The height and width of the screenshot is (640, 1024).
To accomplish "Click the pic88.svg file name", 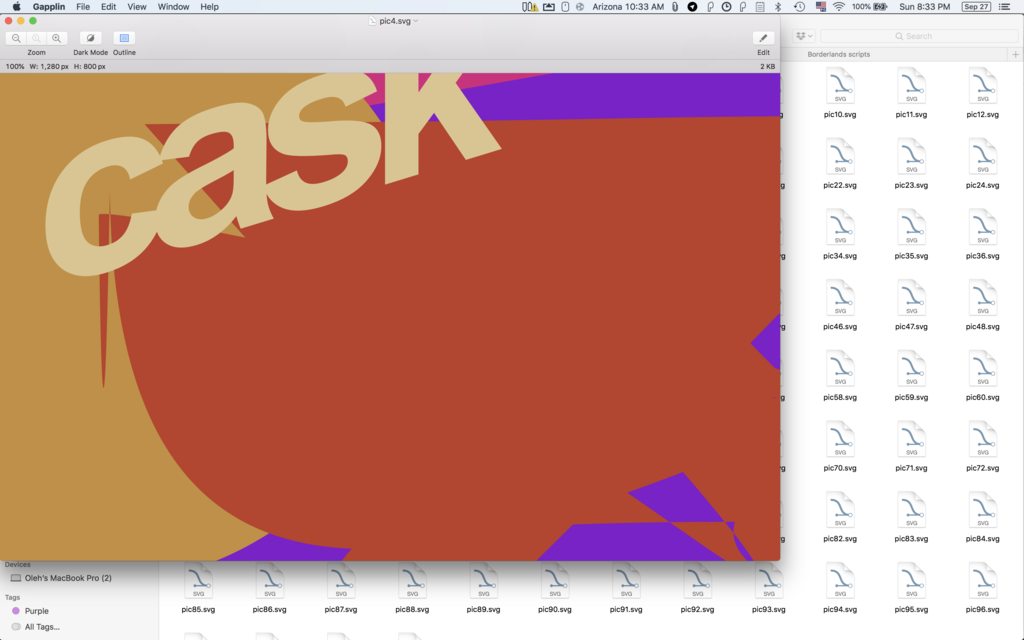I will click(x=412, y=609).
